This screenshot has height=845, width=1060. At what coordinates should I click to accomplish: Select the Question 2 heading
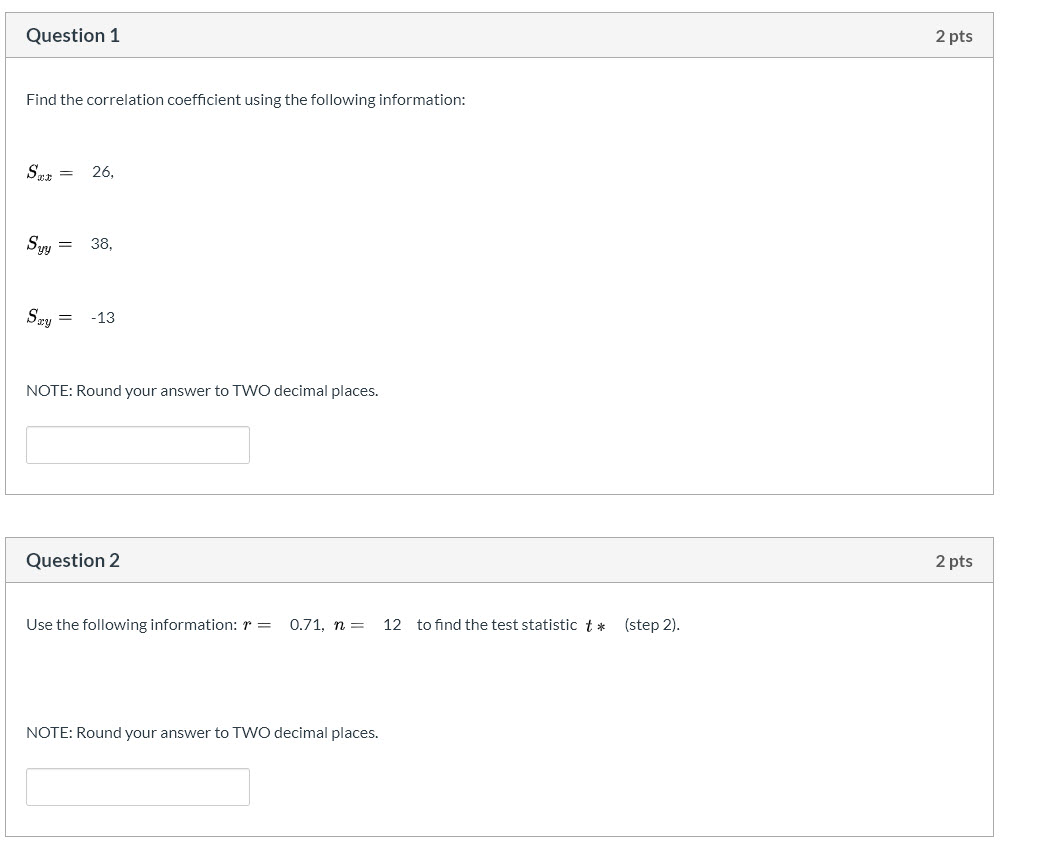point(73,560)
